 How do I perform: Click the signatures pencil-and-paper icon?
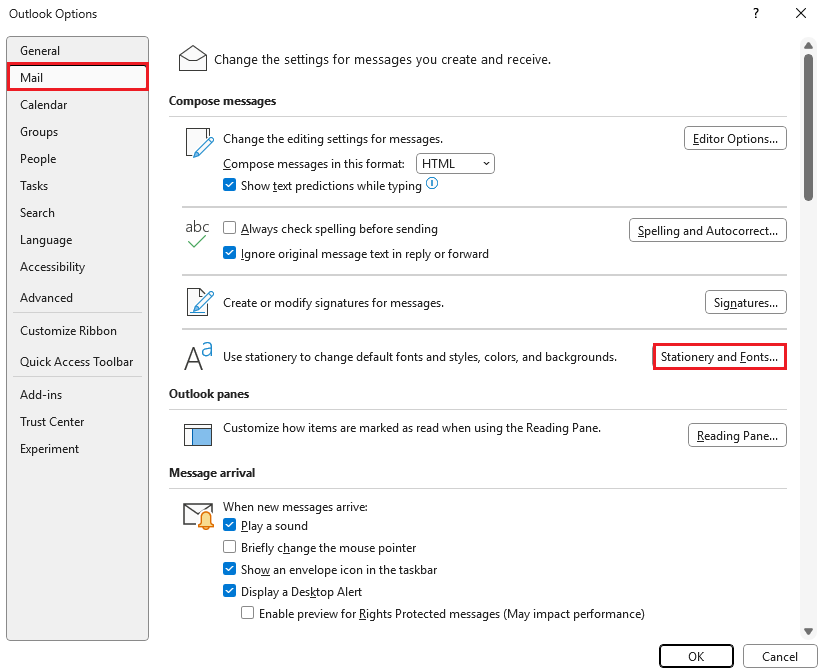tap(197, 300)
